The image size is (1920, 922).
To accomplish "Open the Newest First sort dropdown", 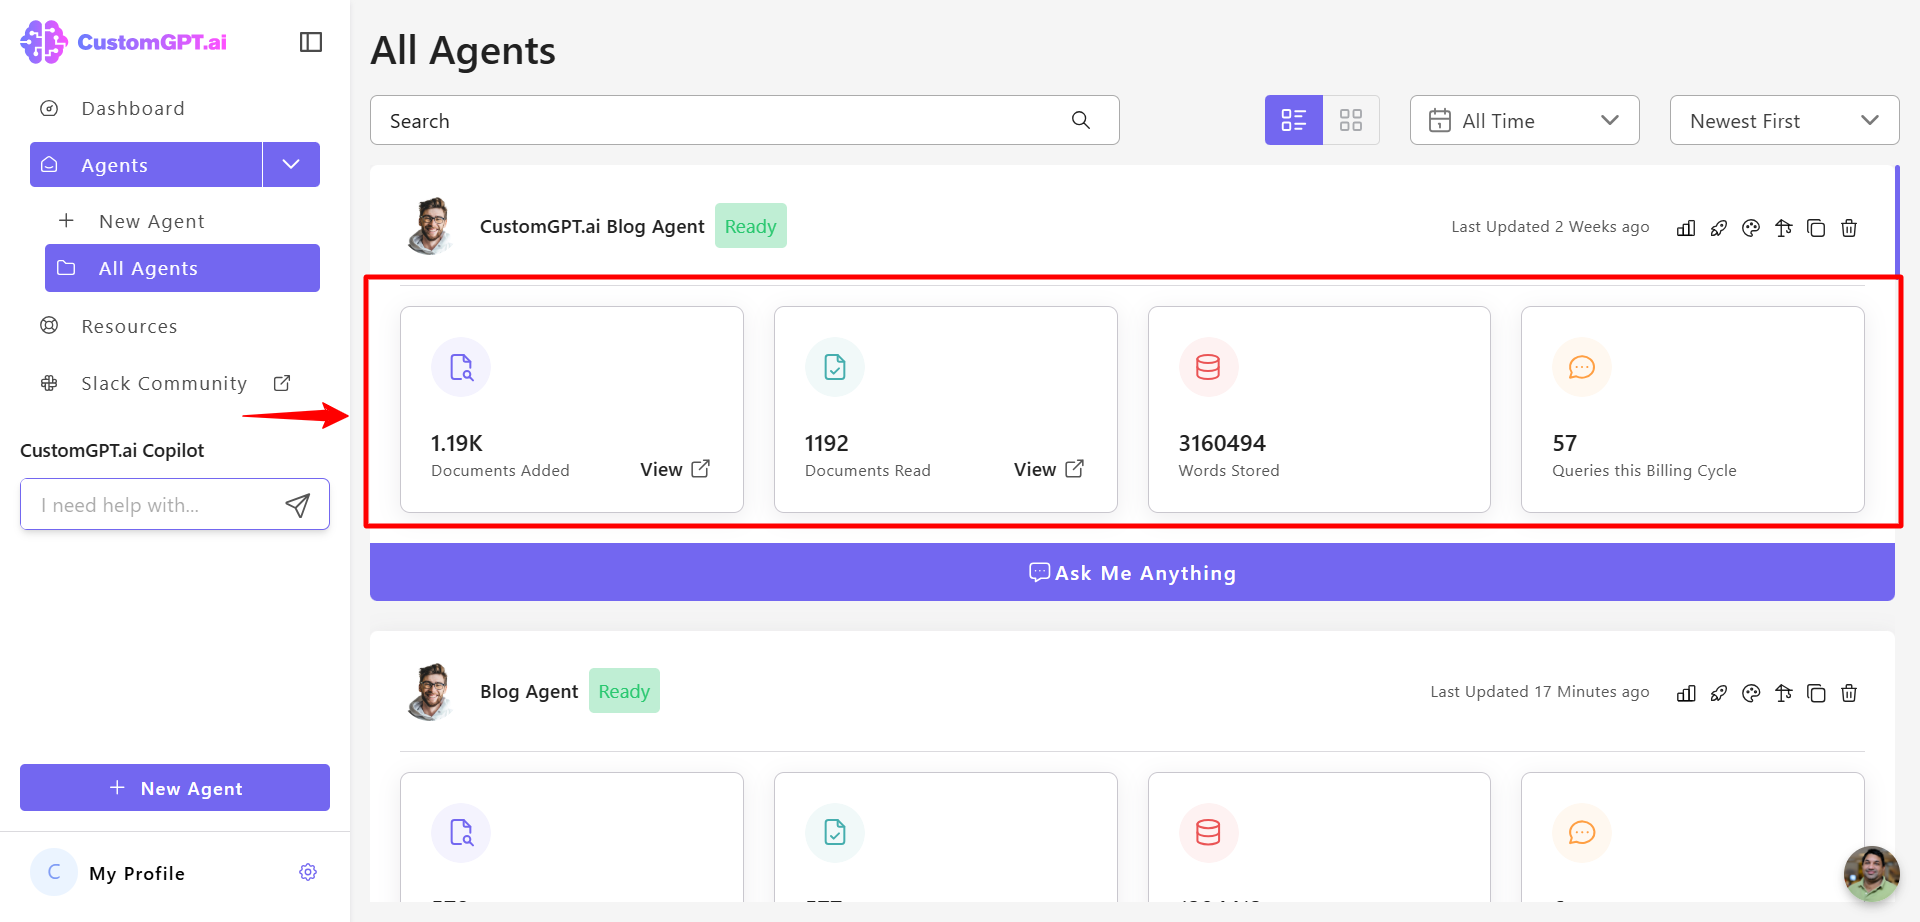I will click(1784, 120).
